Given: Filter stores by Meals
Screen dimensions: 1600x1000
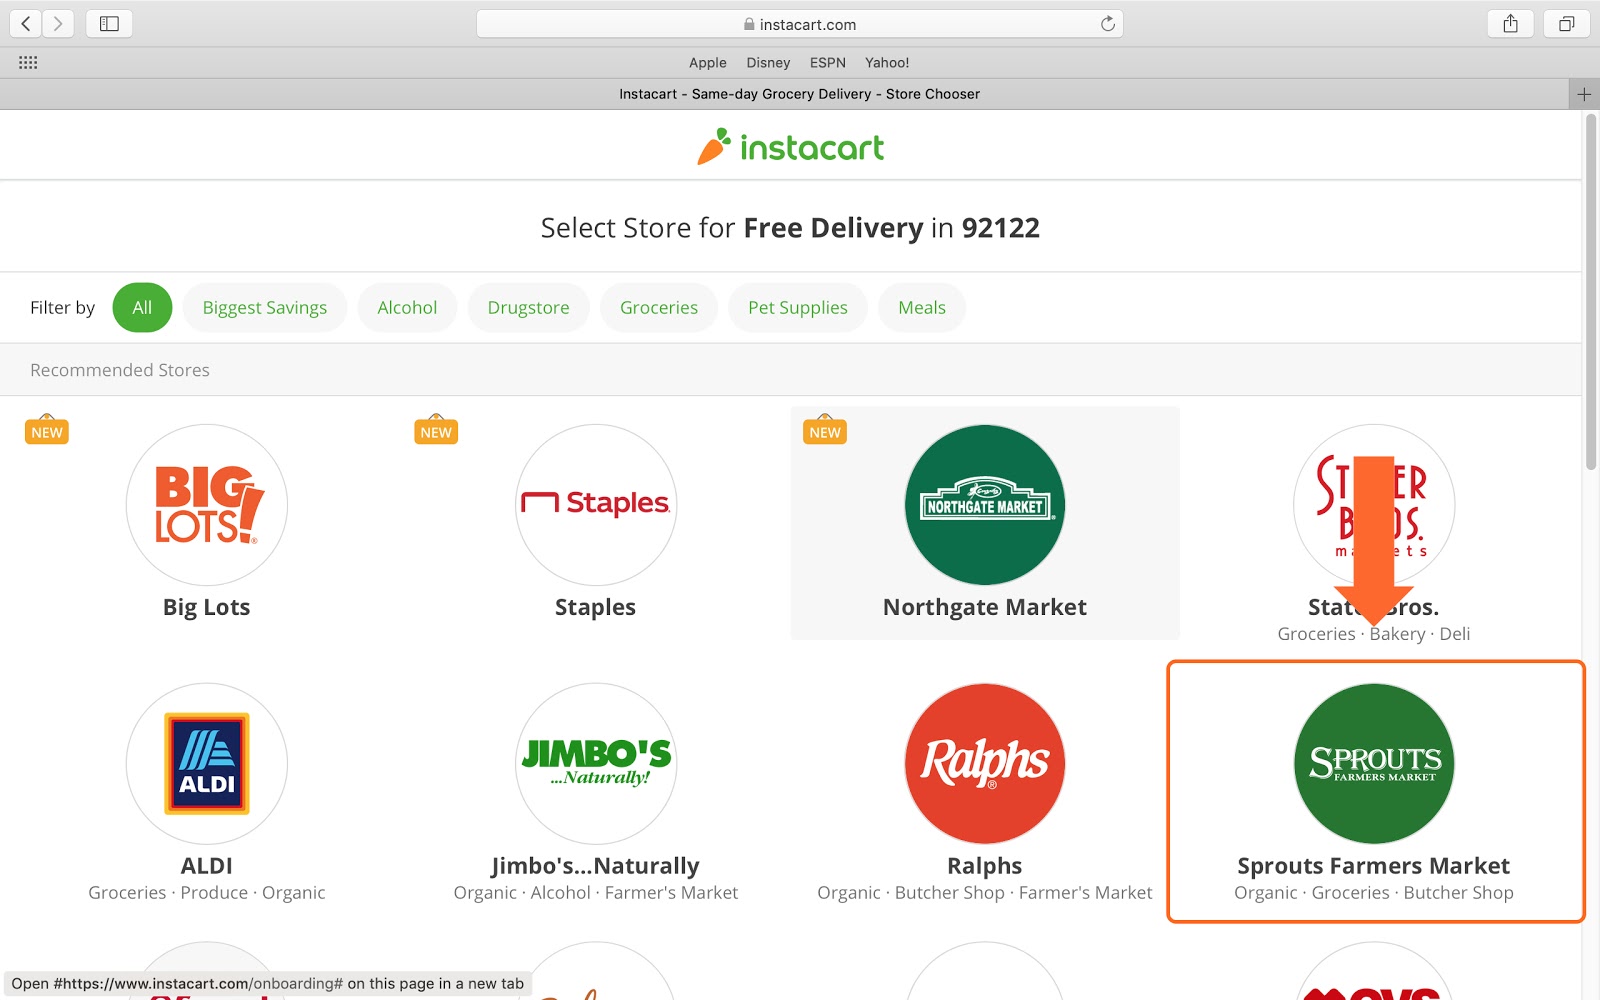Looking at the screenshot, I should click(x=922, y=308).
